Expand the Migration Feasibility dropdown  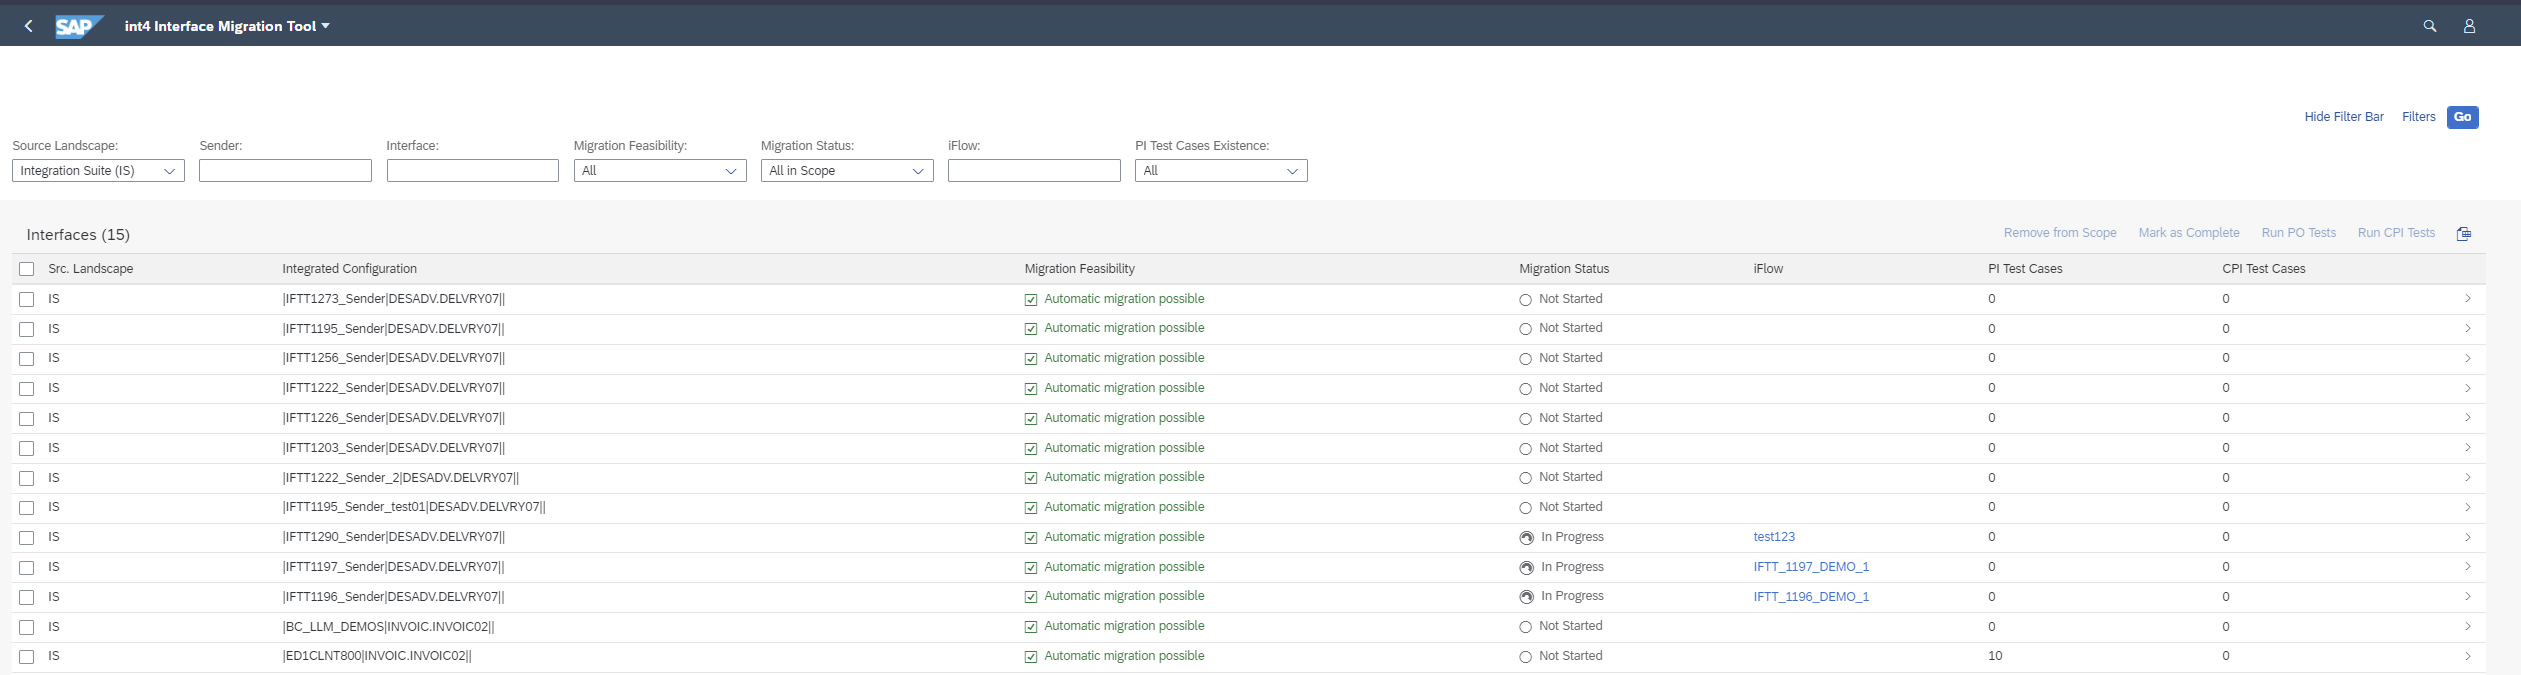pos(660,171)
